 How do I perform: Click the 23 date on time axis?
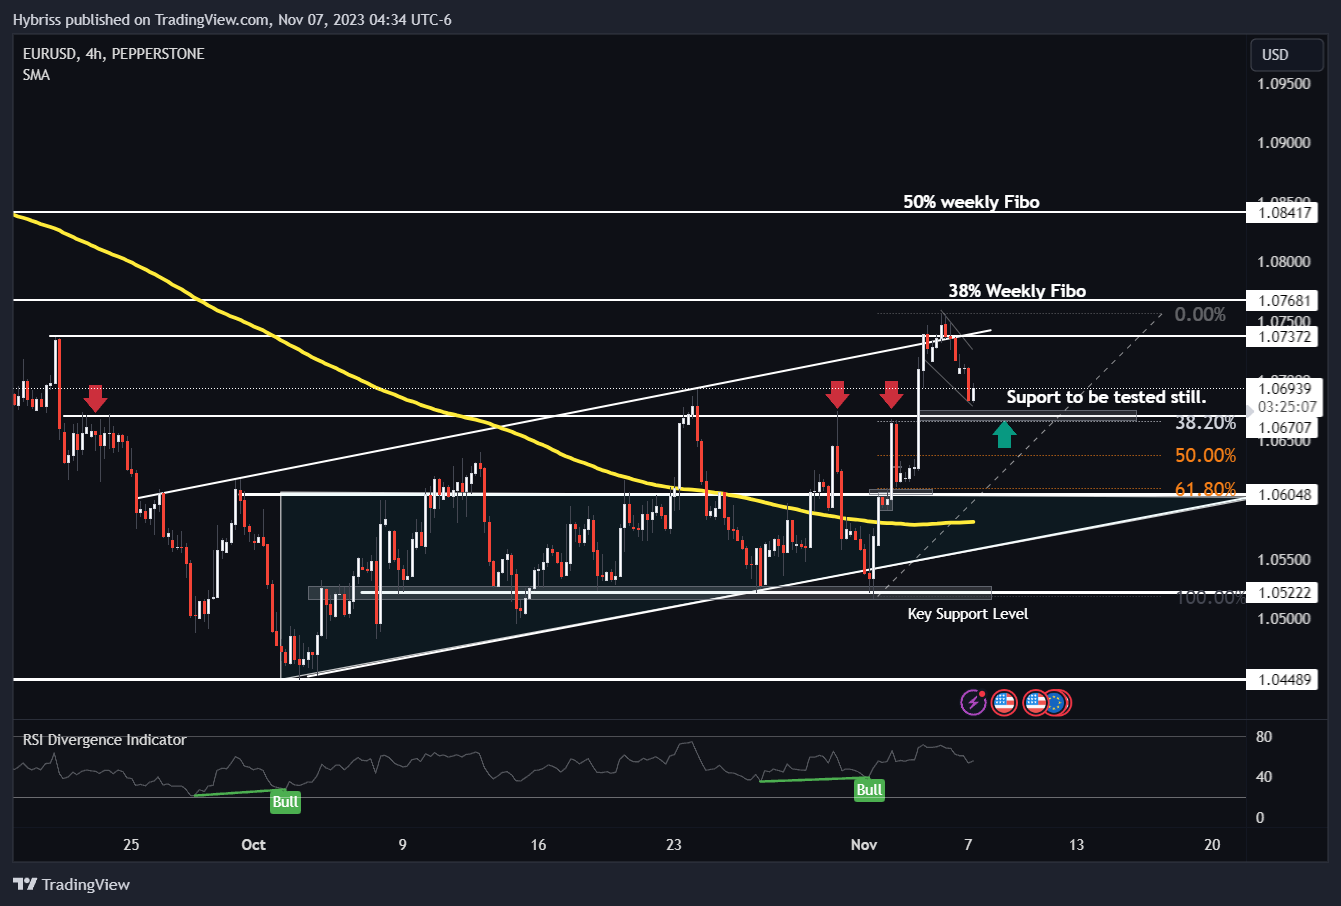pos(674,845)
